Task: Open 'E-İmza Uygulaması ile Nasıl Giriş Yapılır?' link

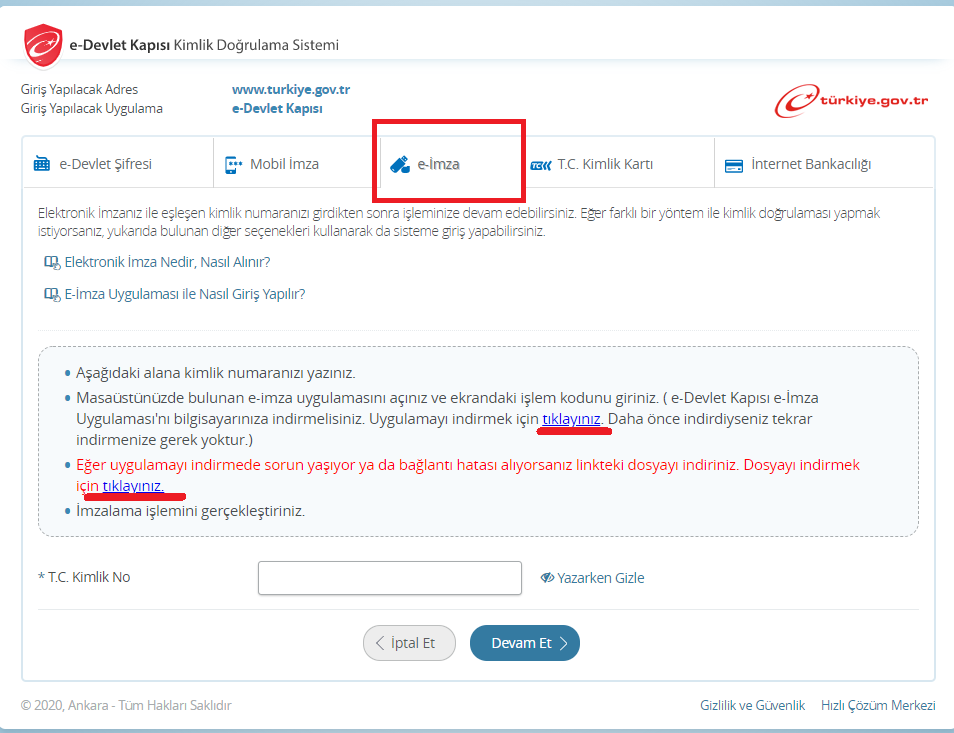Action: pos(185,294)
